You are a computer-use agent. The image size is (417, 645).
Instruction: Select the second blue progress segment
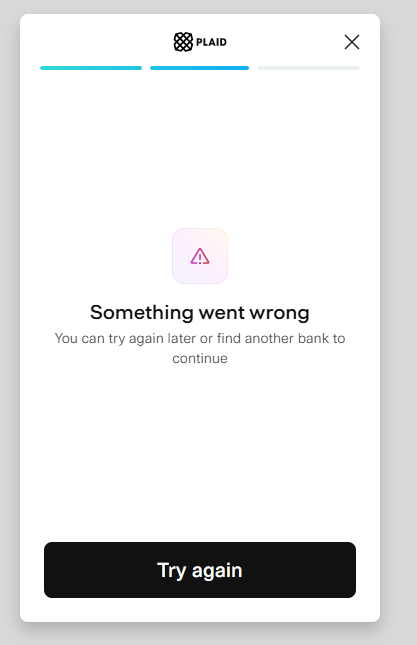[199, 68]
